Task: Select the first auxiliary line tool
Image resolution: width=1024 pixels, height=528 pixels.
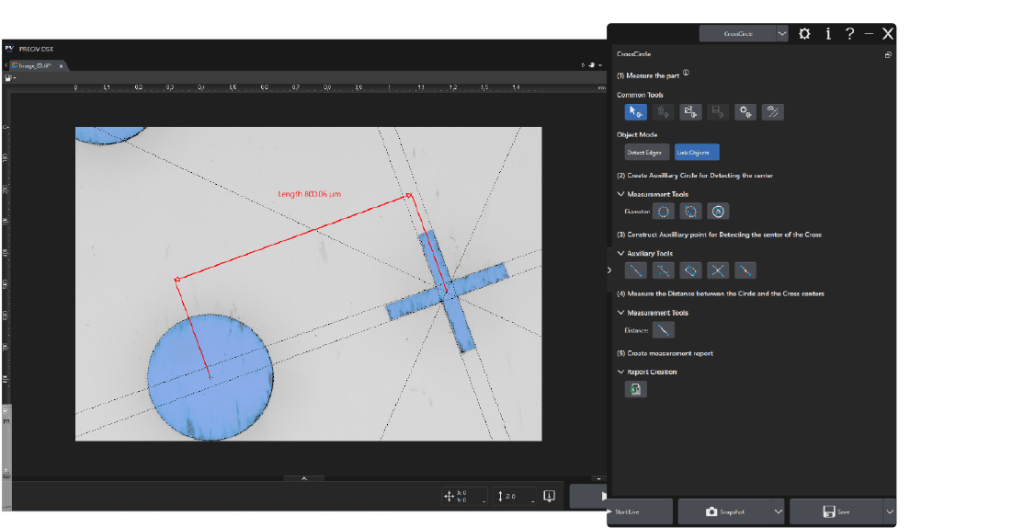Action: pos(635,271)
